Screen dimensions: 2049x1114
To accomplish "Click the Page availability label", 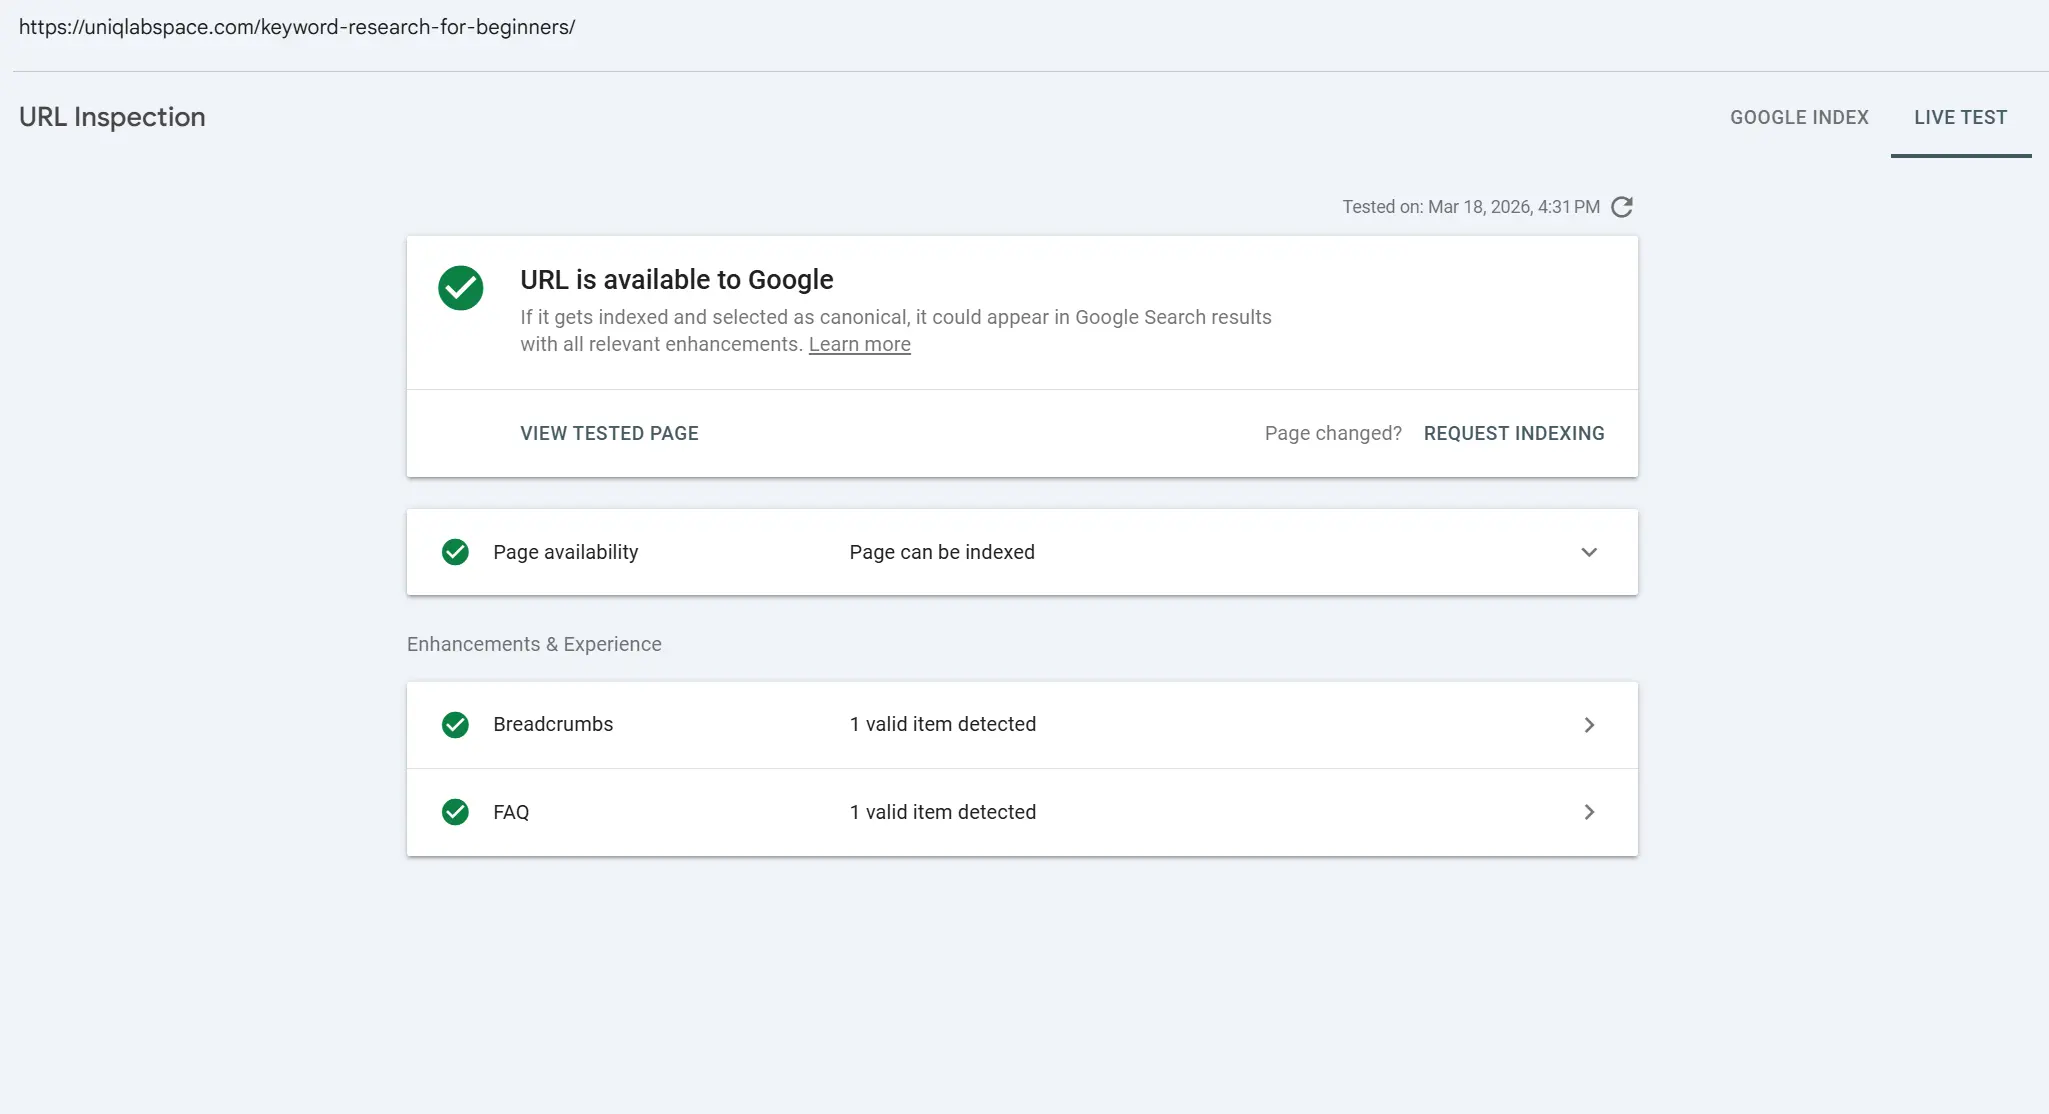I will click(565, 552).
